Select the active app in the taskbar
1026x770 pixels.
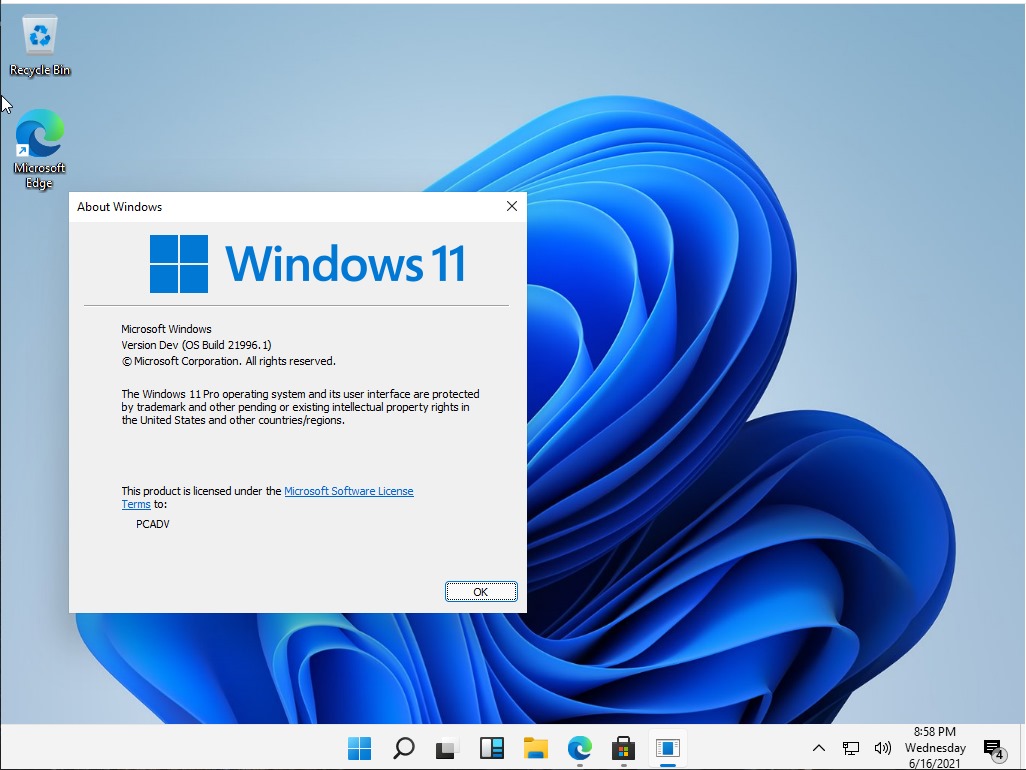point(667,747)
